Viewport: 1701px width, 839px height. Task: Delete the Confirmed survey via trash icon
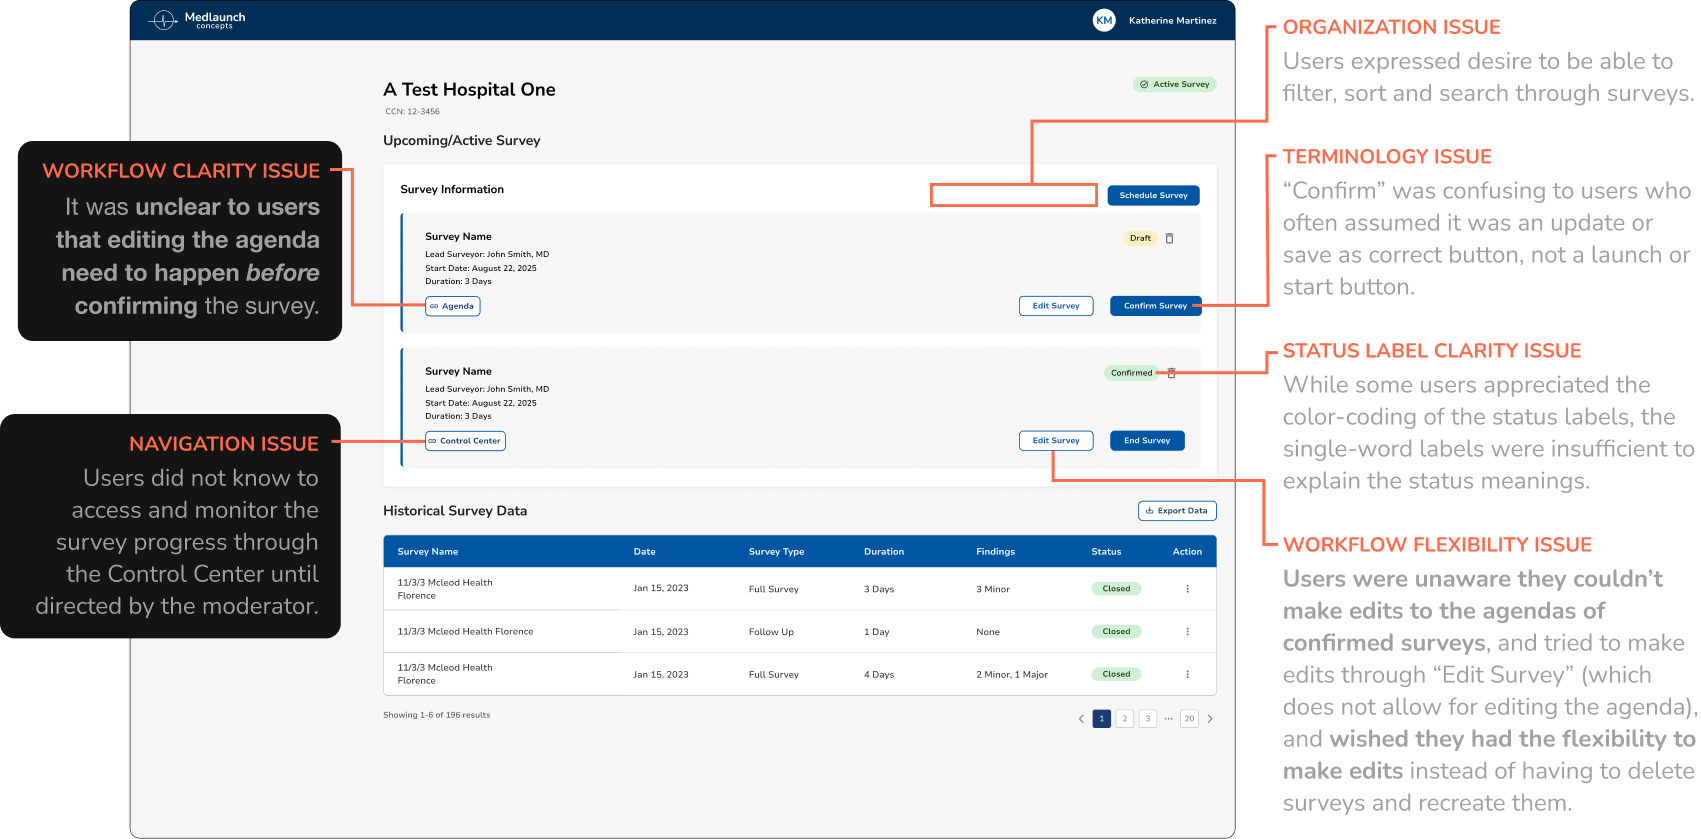pyautogui.click(x=1172, y=373)
